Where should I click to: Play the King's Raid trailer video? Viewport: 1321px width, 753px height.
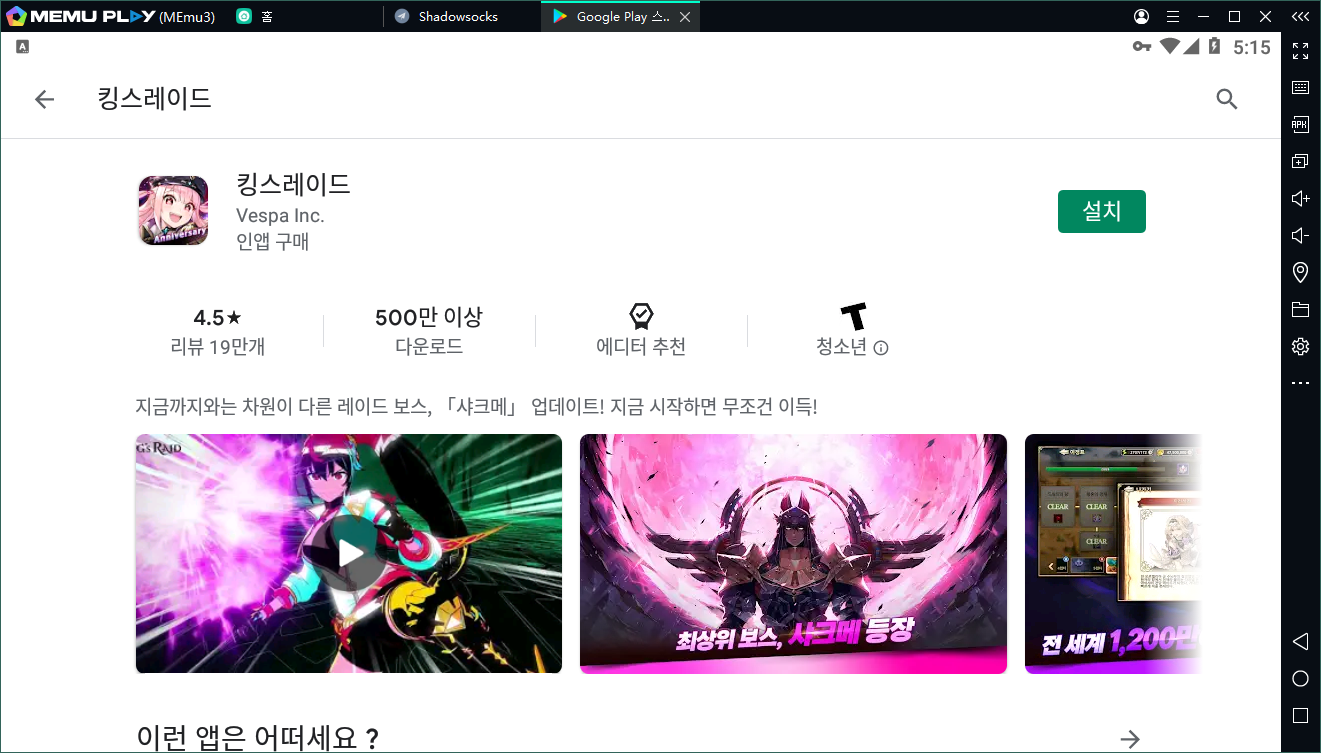click(x=349, y=553)
